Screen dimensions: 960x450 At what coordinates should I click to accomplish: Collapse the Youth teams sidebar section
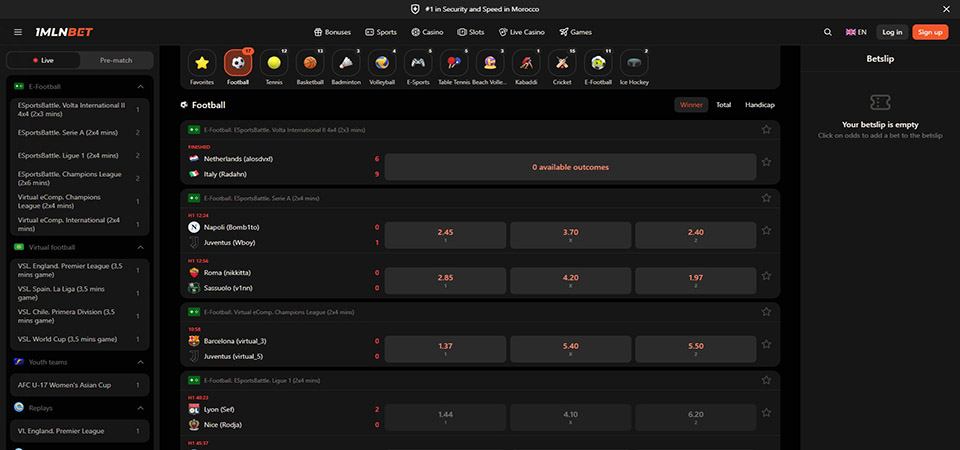[x=140, y=362]
